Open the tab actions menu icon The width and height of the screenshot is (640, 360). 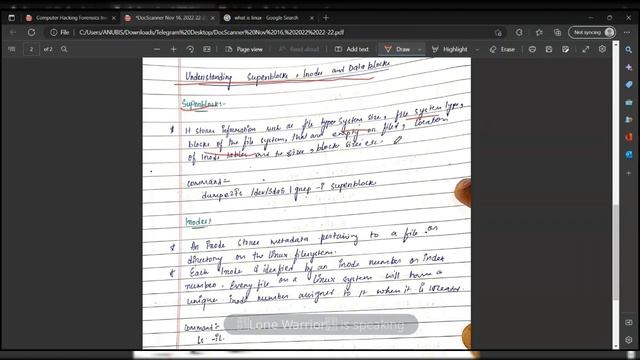coord(11,18)
